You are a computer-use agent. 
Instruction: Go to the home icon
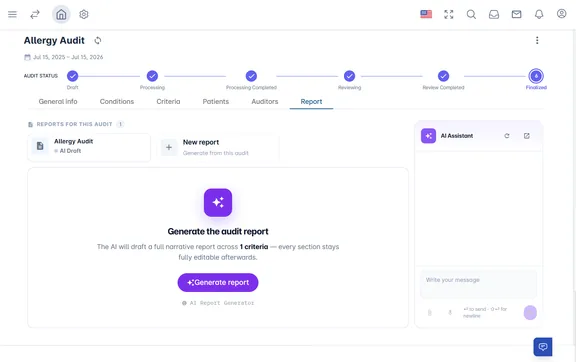pos(61,14)
